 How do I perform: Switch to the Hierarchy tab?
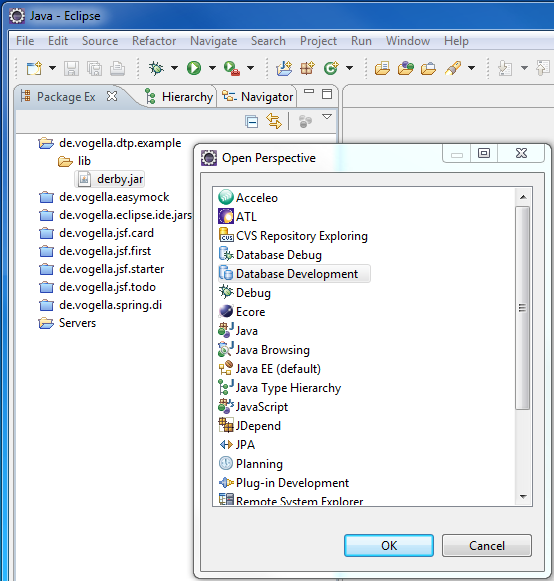179,97
